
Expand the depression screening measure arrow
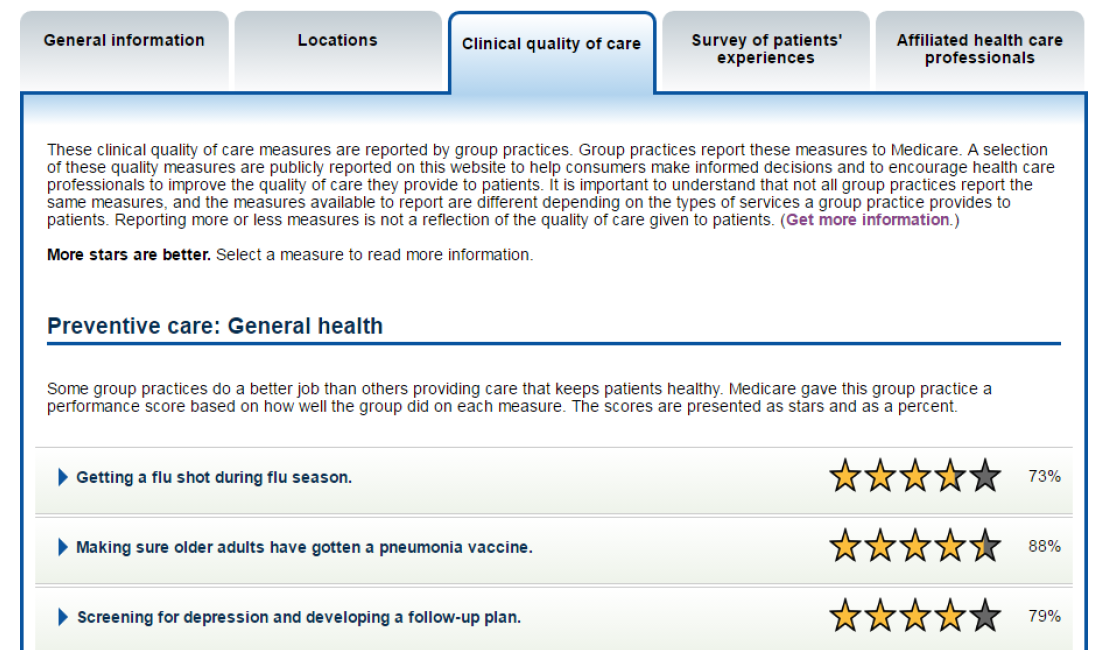point(63,617)
